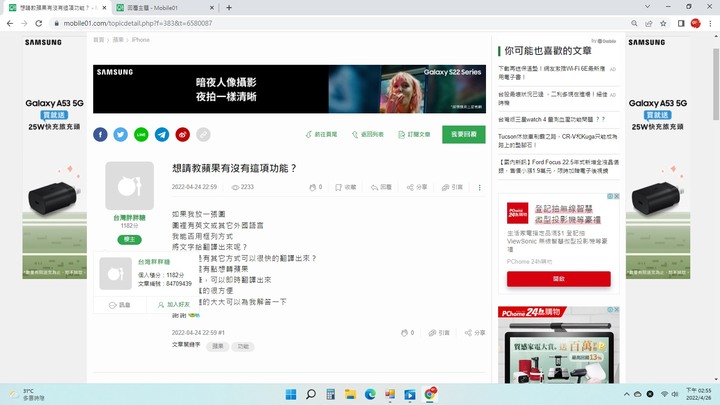Image resolution: width=720 pixels, height=405 pixels.
Task: Show hidden system tray icons
Action: (x=626, y=394)
